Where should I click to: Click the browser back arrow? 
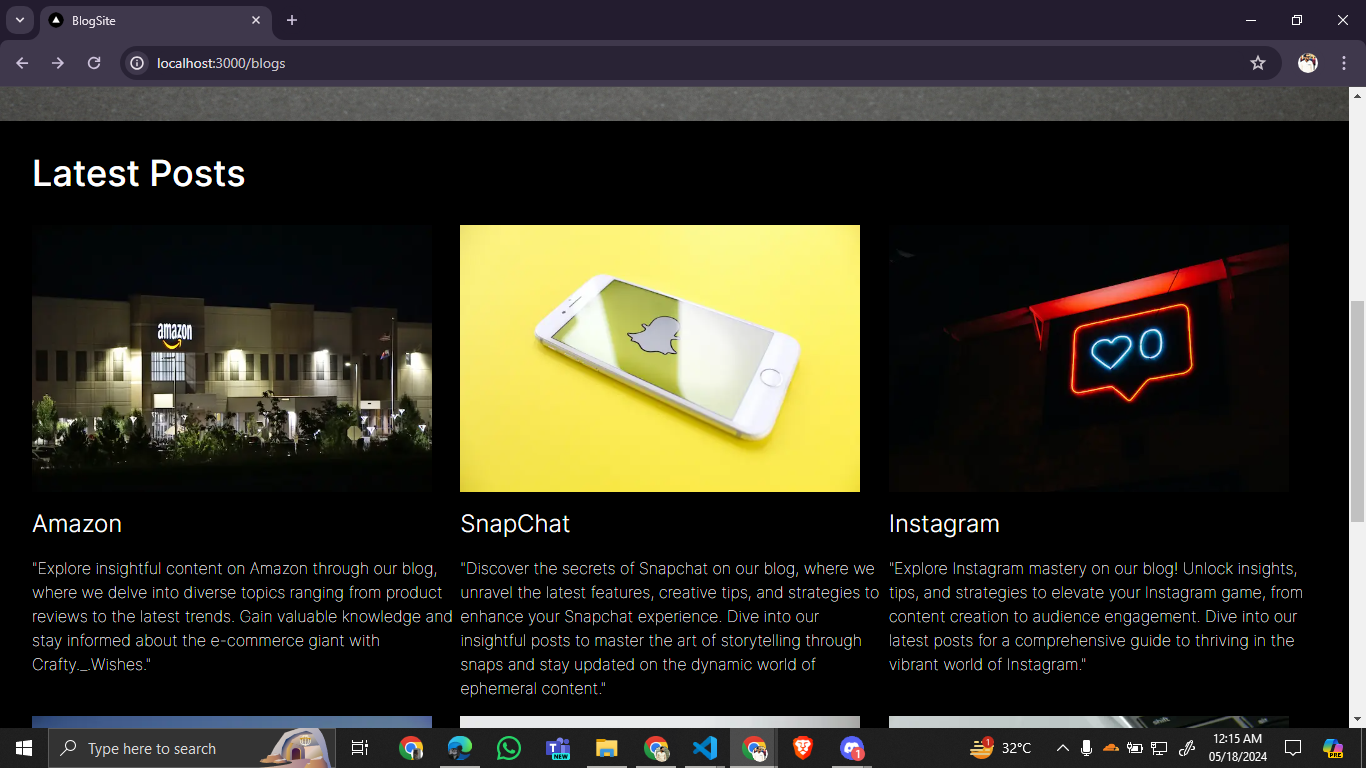tap(22, 63)
